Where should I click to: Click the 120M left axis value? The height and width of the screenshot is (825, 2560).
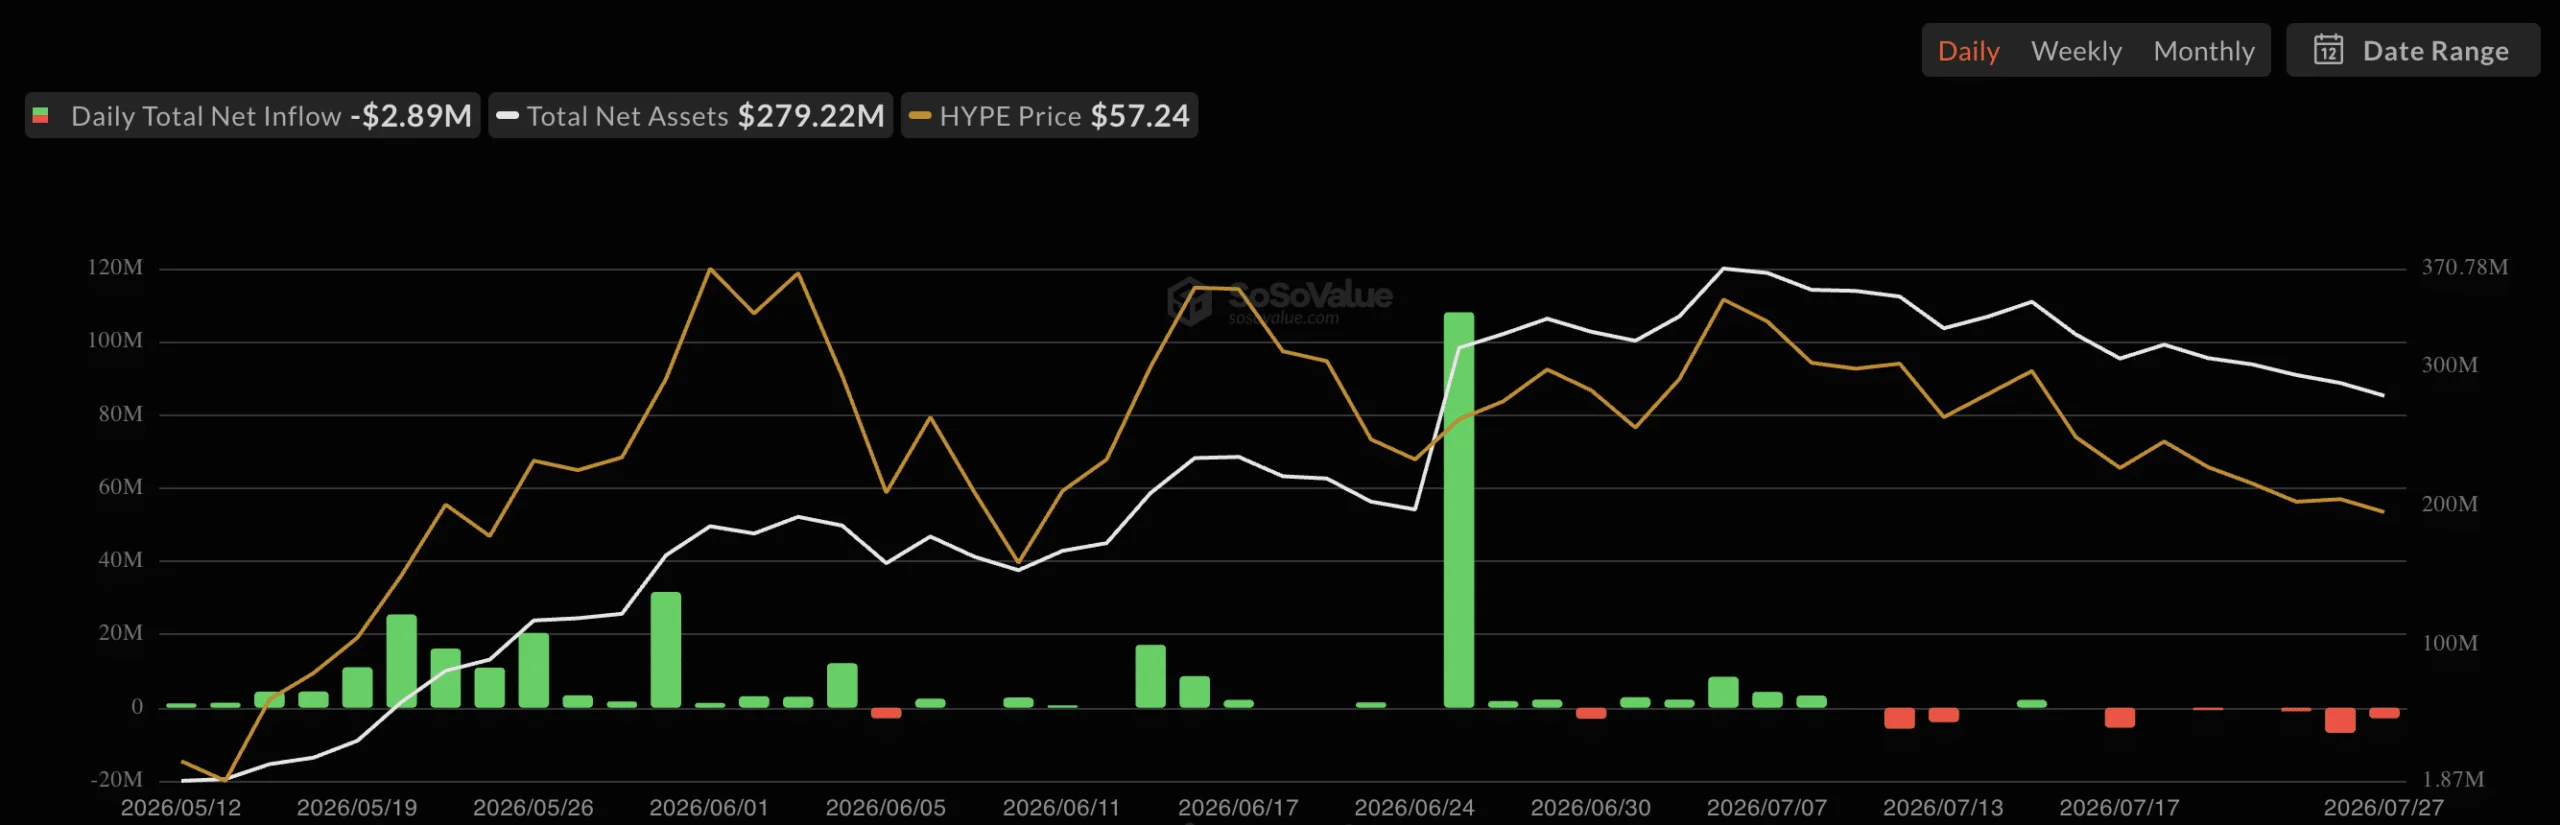(x=115, y=267)
